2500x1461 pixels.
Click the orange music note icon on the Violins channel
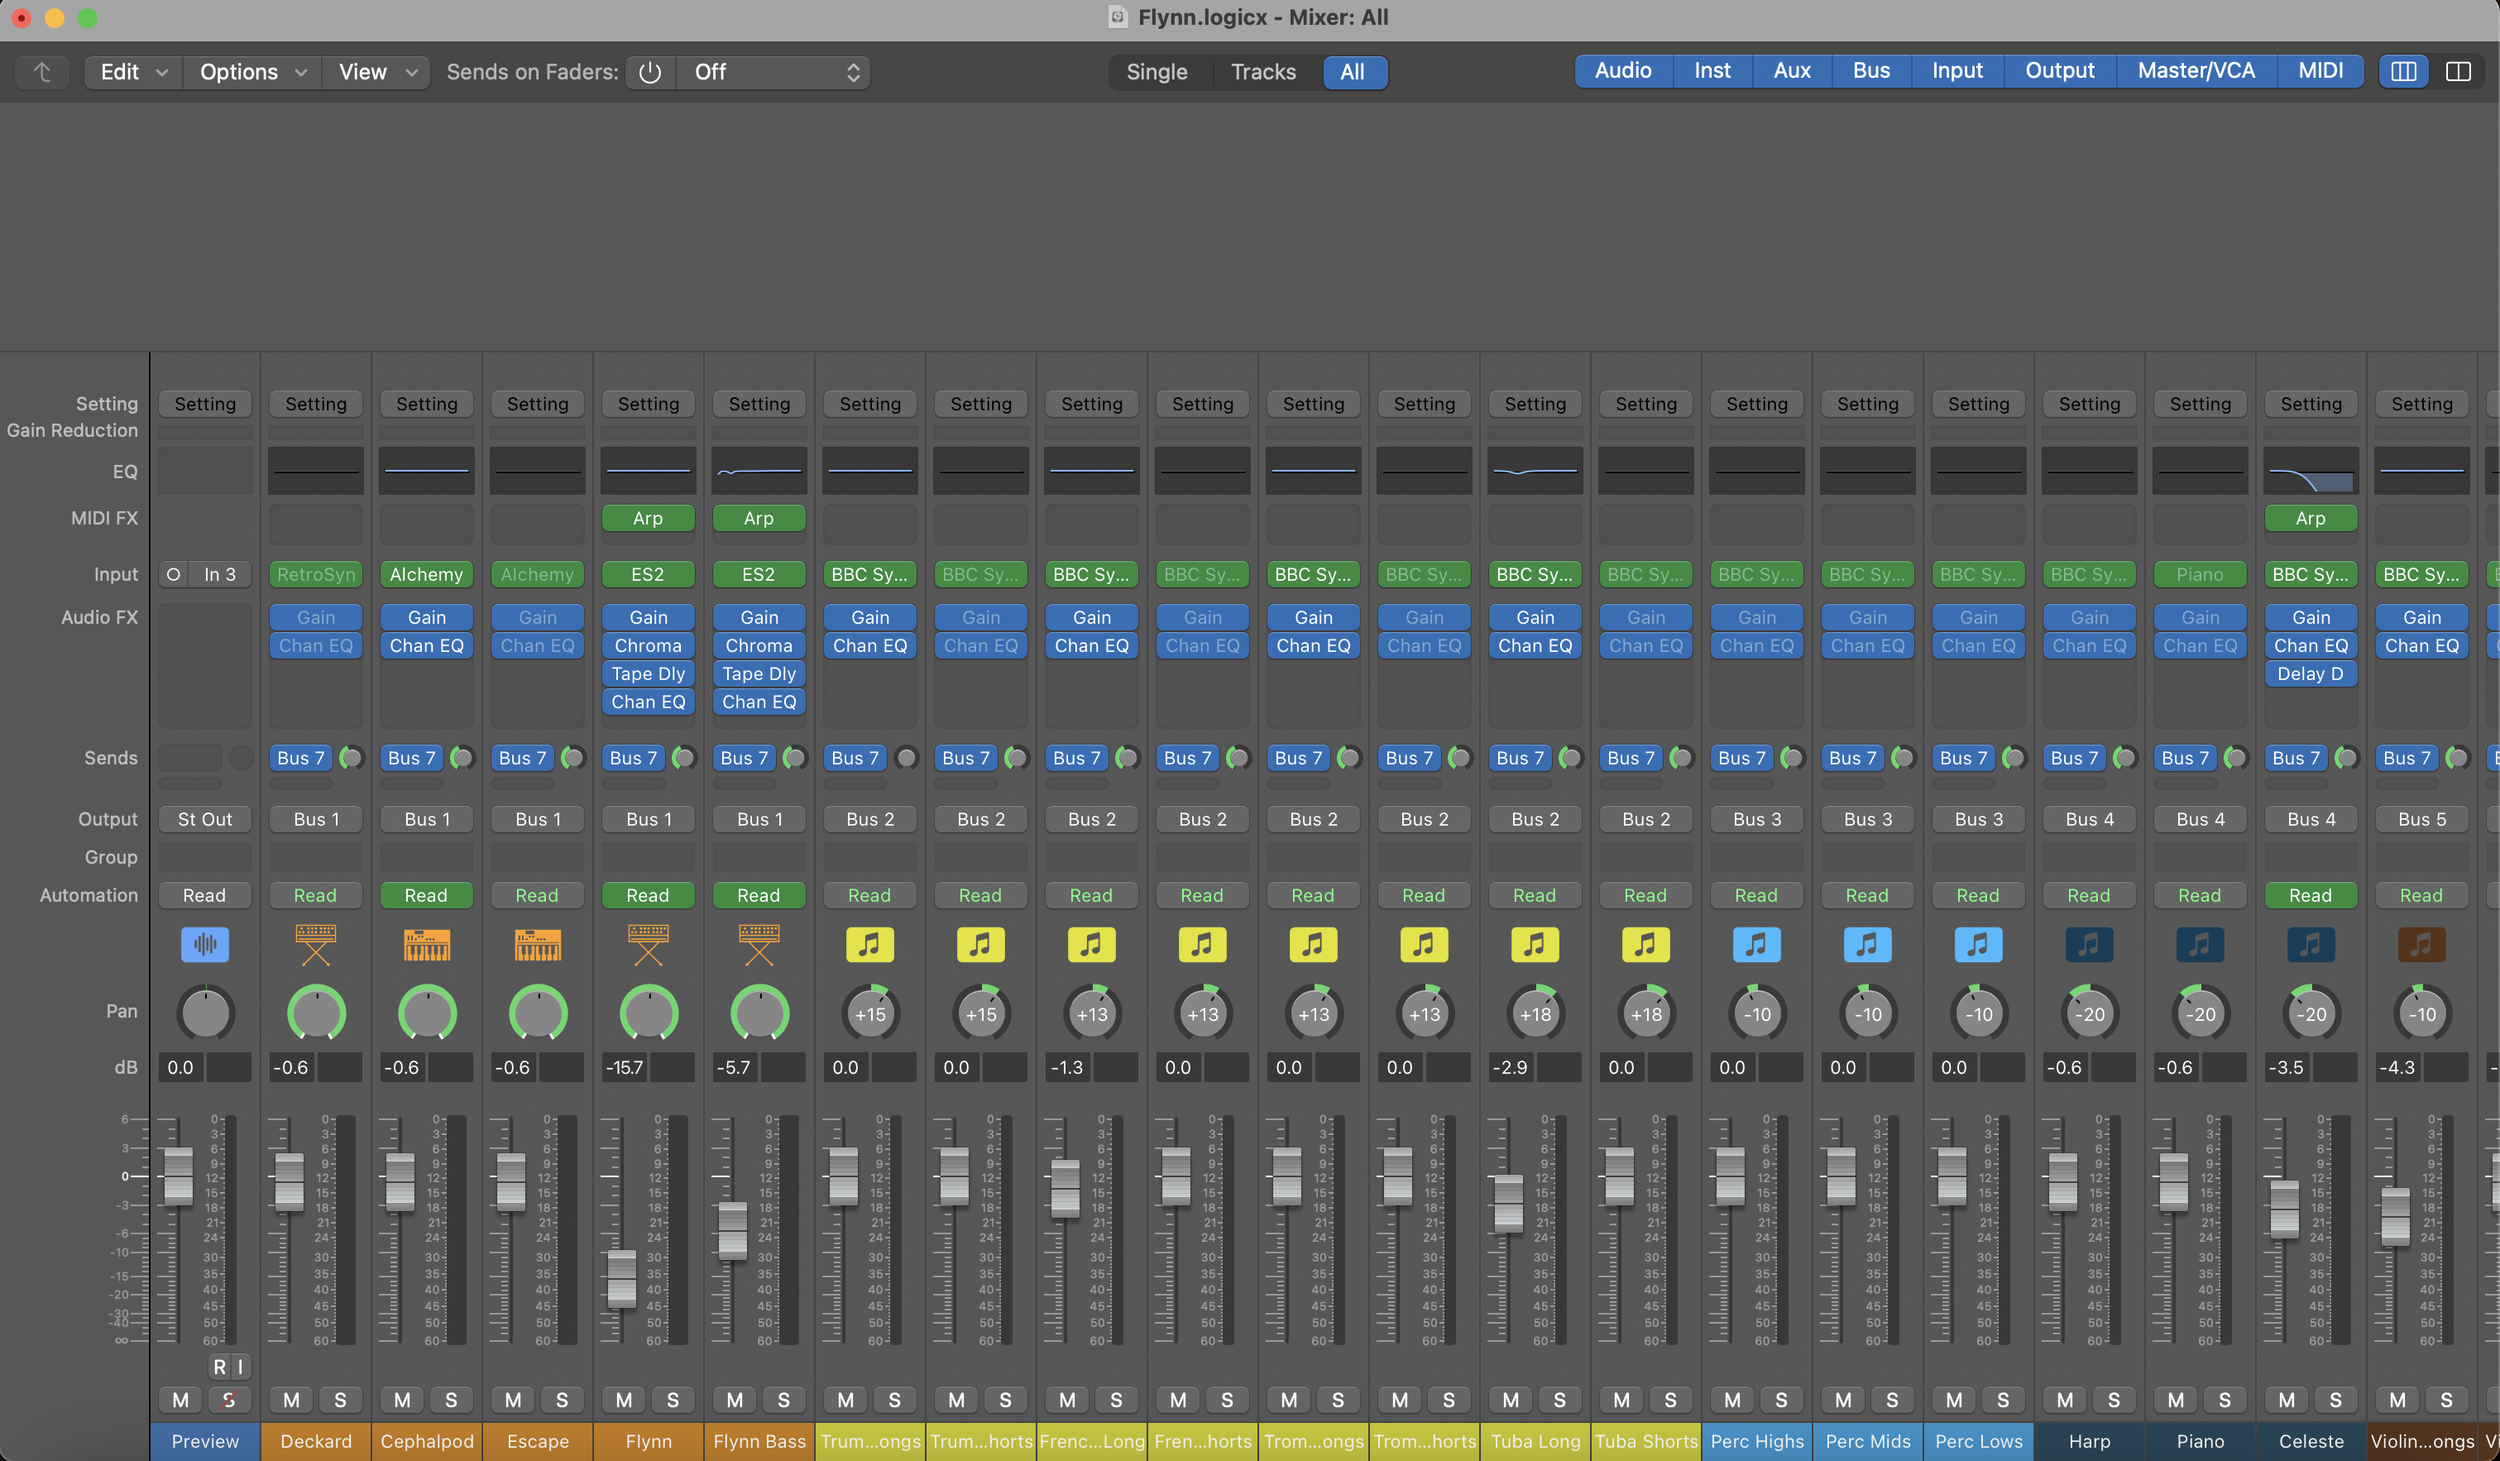click(x=2421, y=943)
